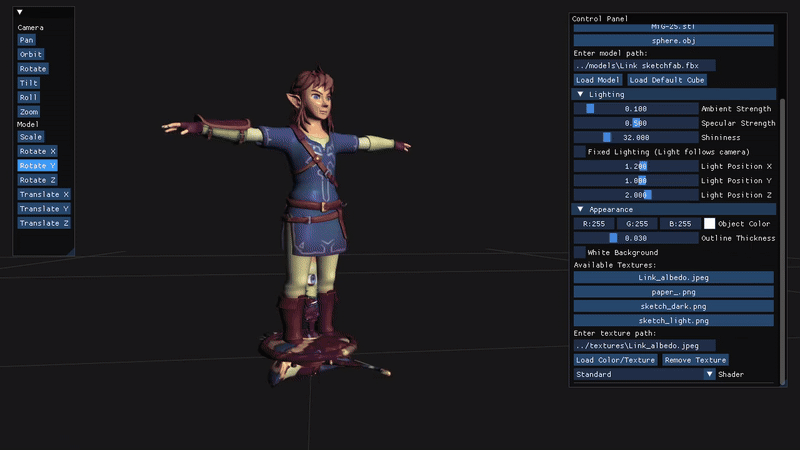Select the Translate Z tool
800x450 pixels.
(x=44, y=223)
